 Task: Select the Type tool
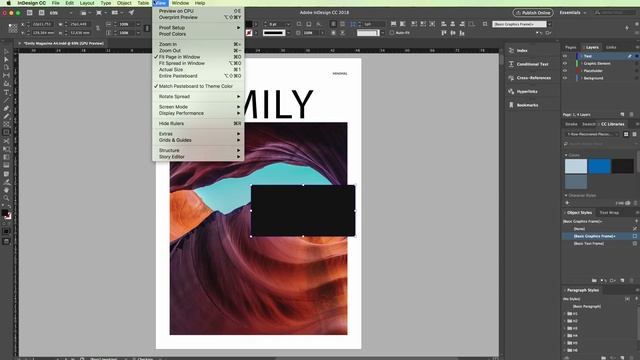6,92
